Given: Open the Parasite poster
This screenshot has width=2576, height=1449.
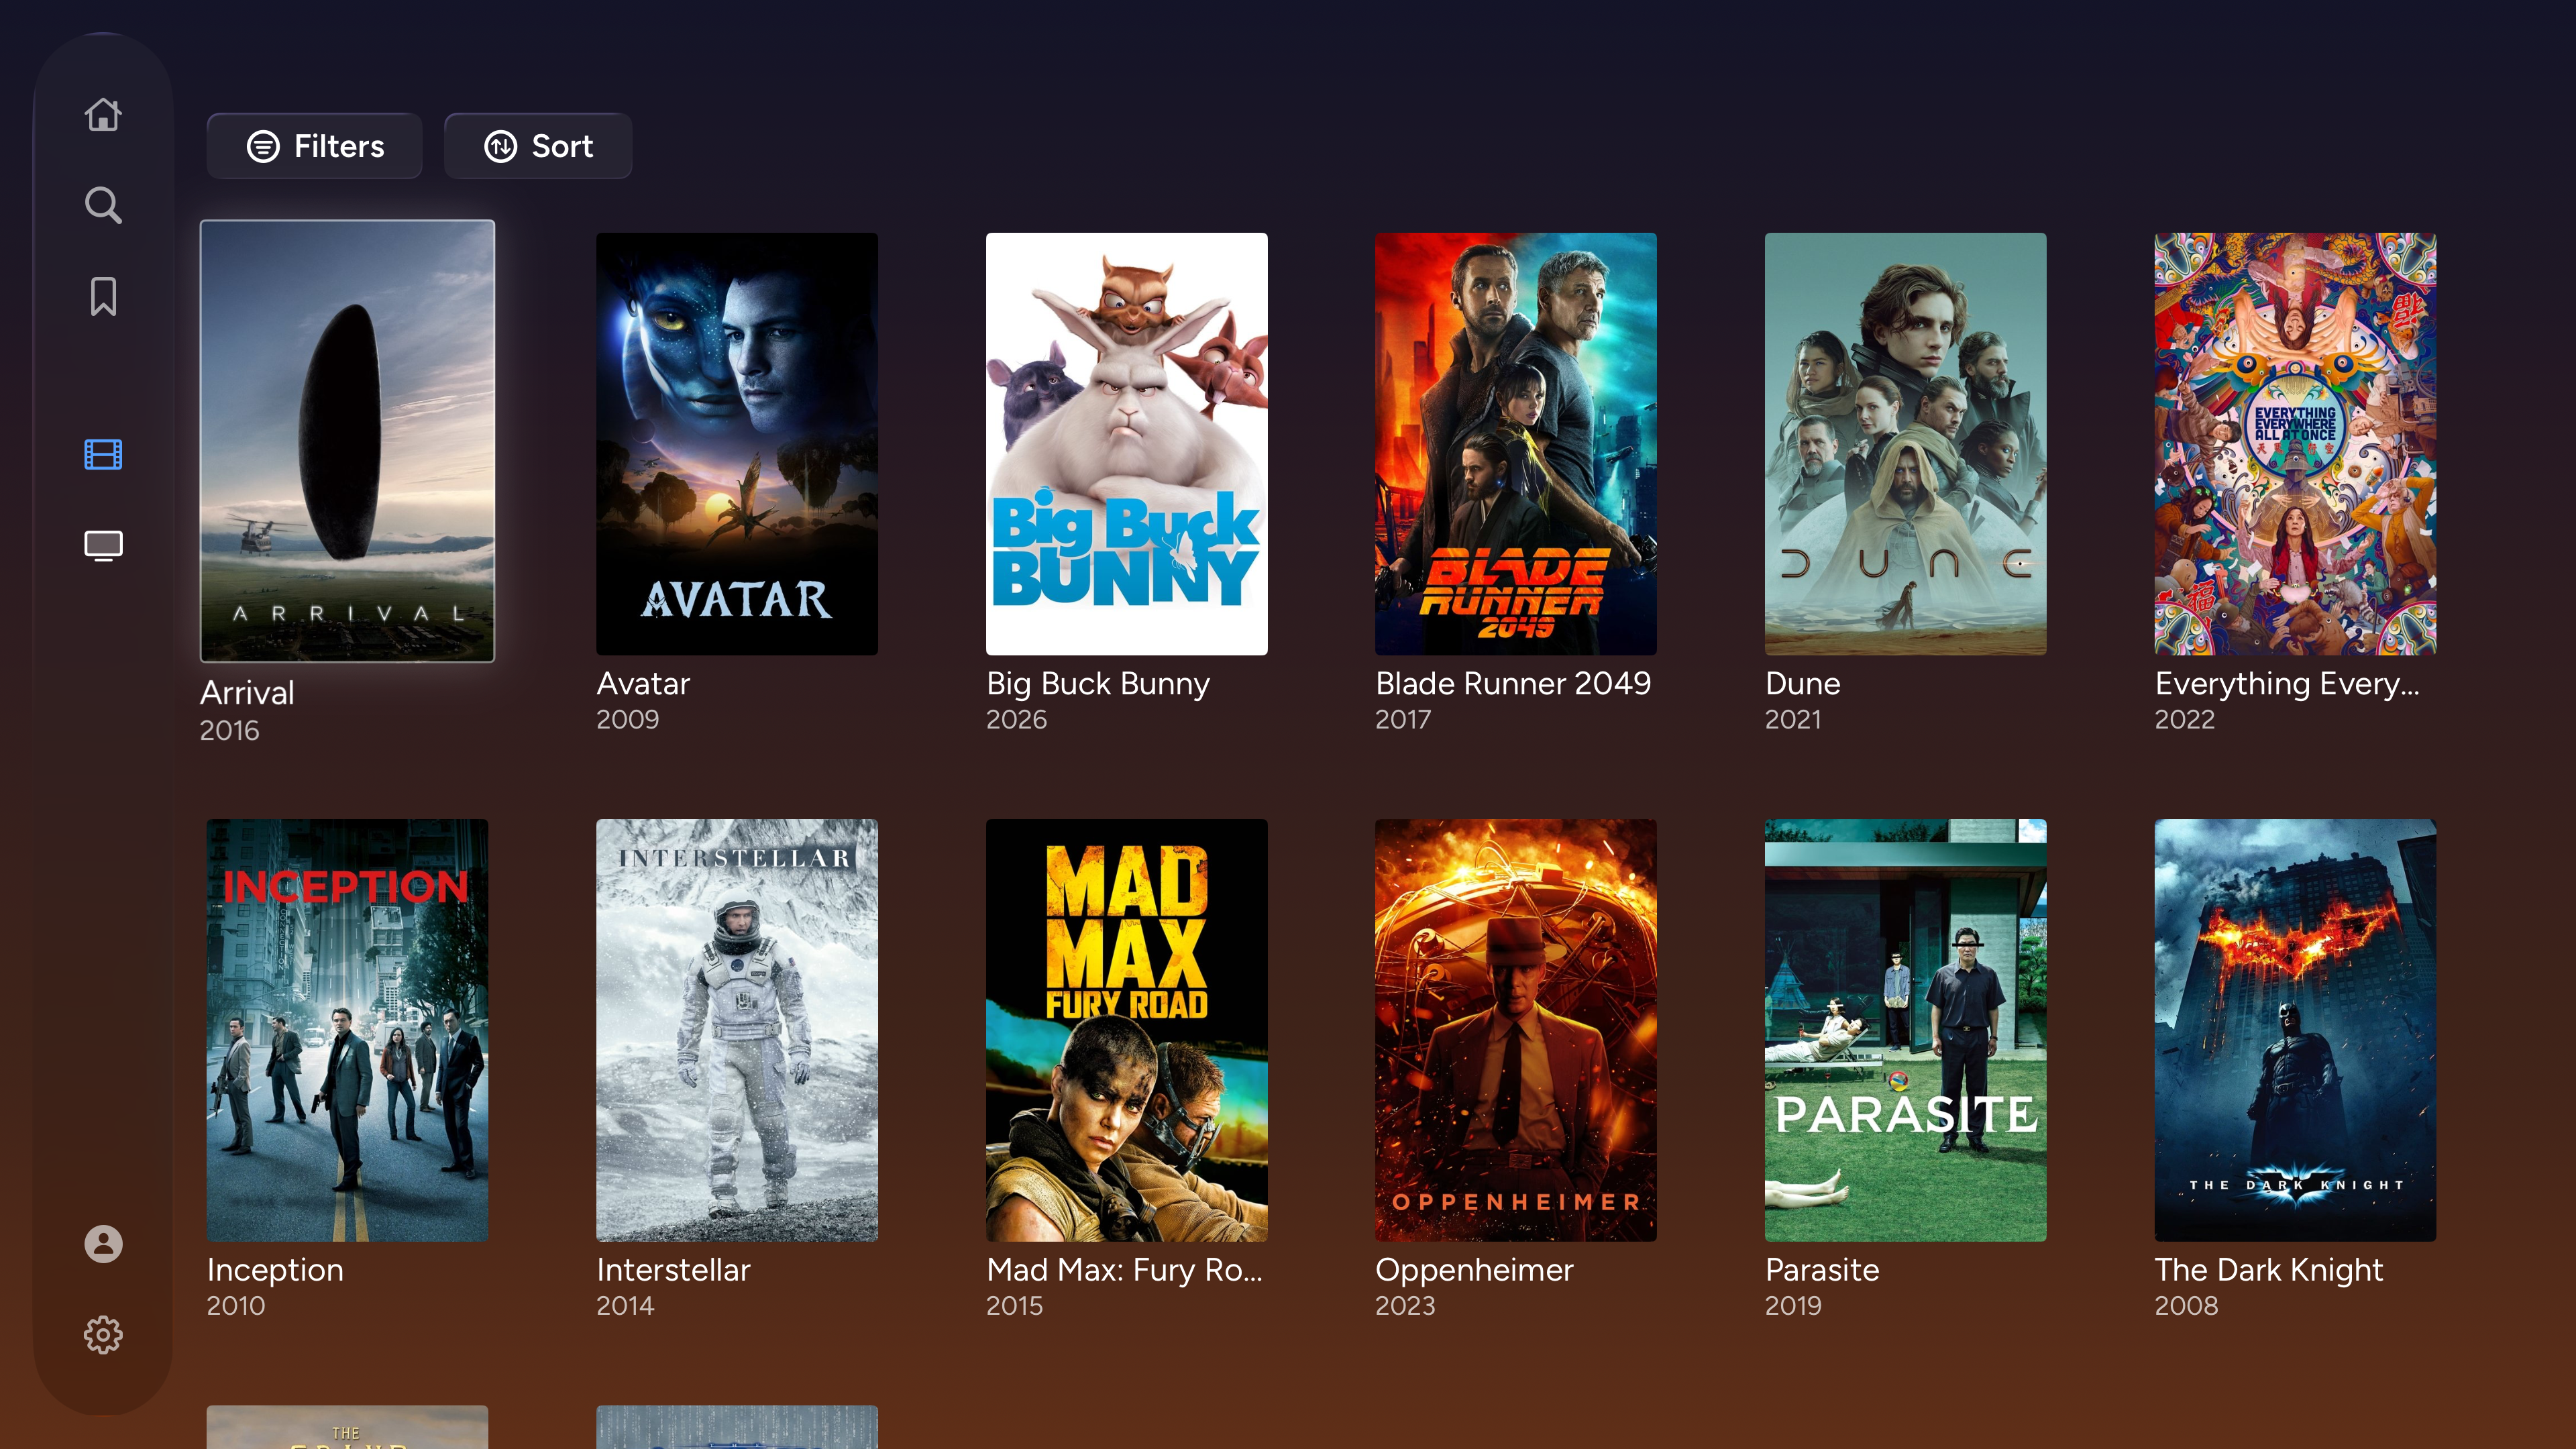Looking at the screenshot, I should click(1906, 1030).
